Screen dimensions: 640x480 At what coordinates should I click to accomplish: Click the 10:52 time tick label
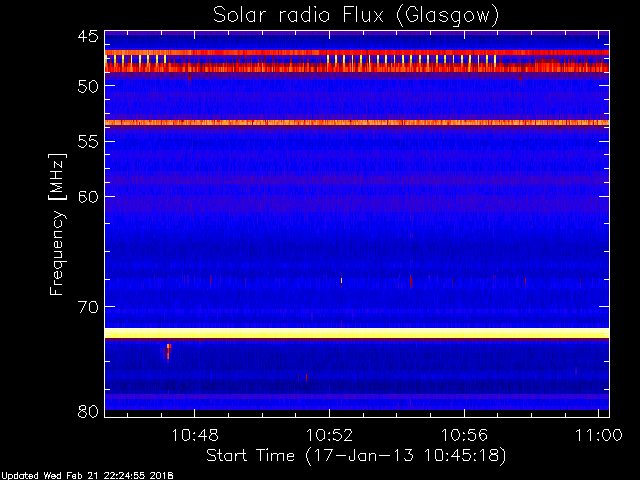point(329,435)
